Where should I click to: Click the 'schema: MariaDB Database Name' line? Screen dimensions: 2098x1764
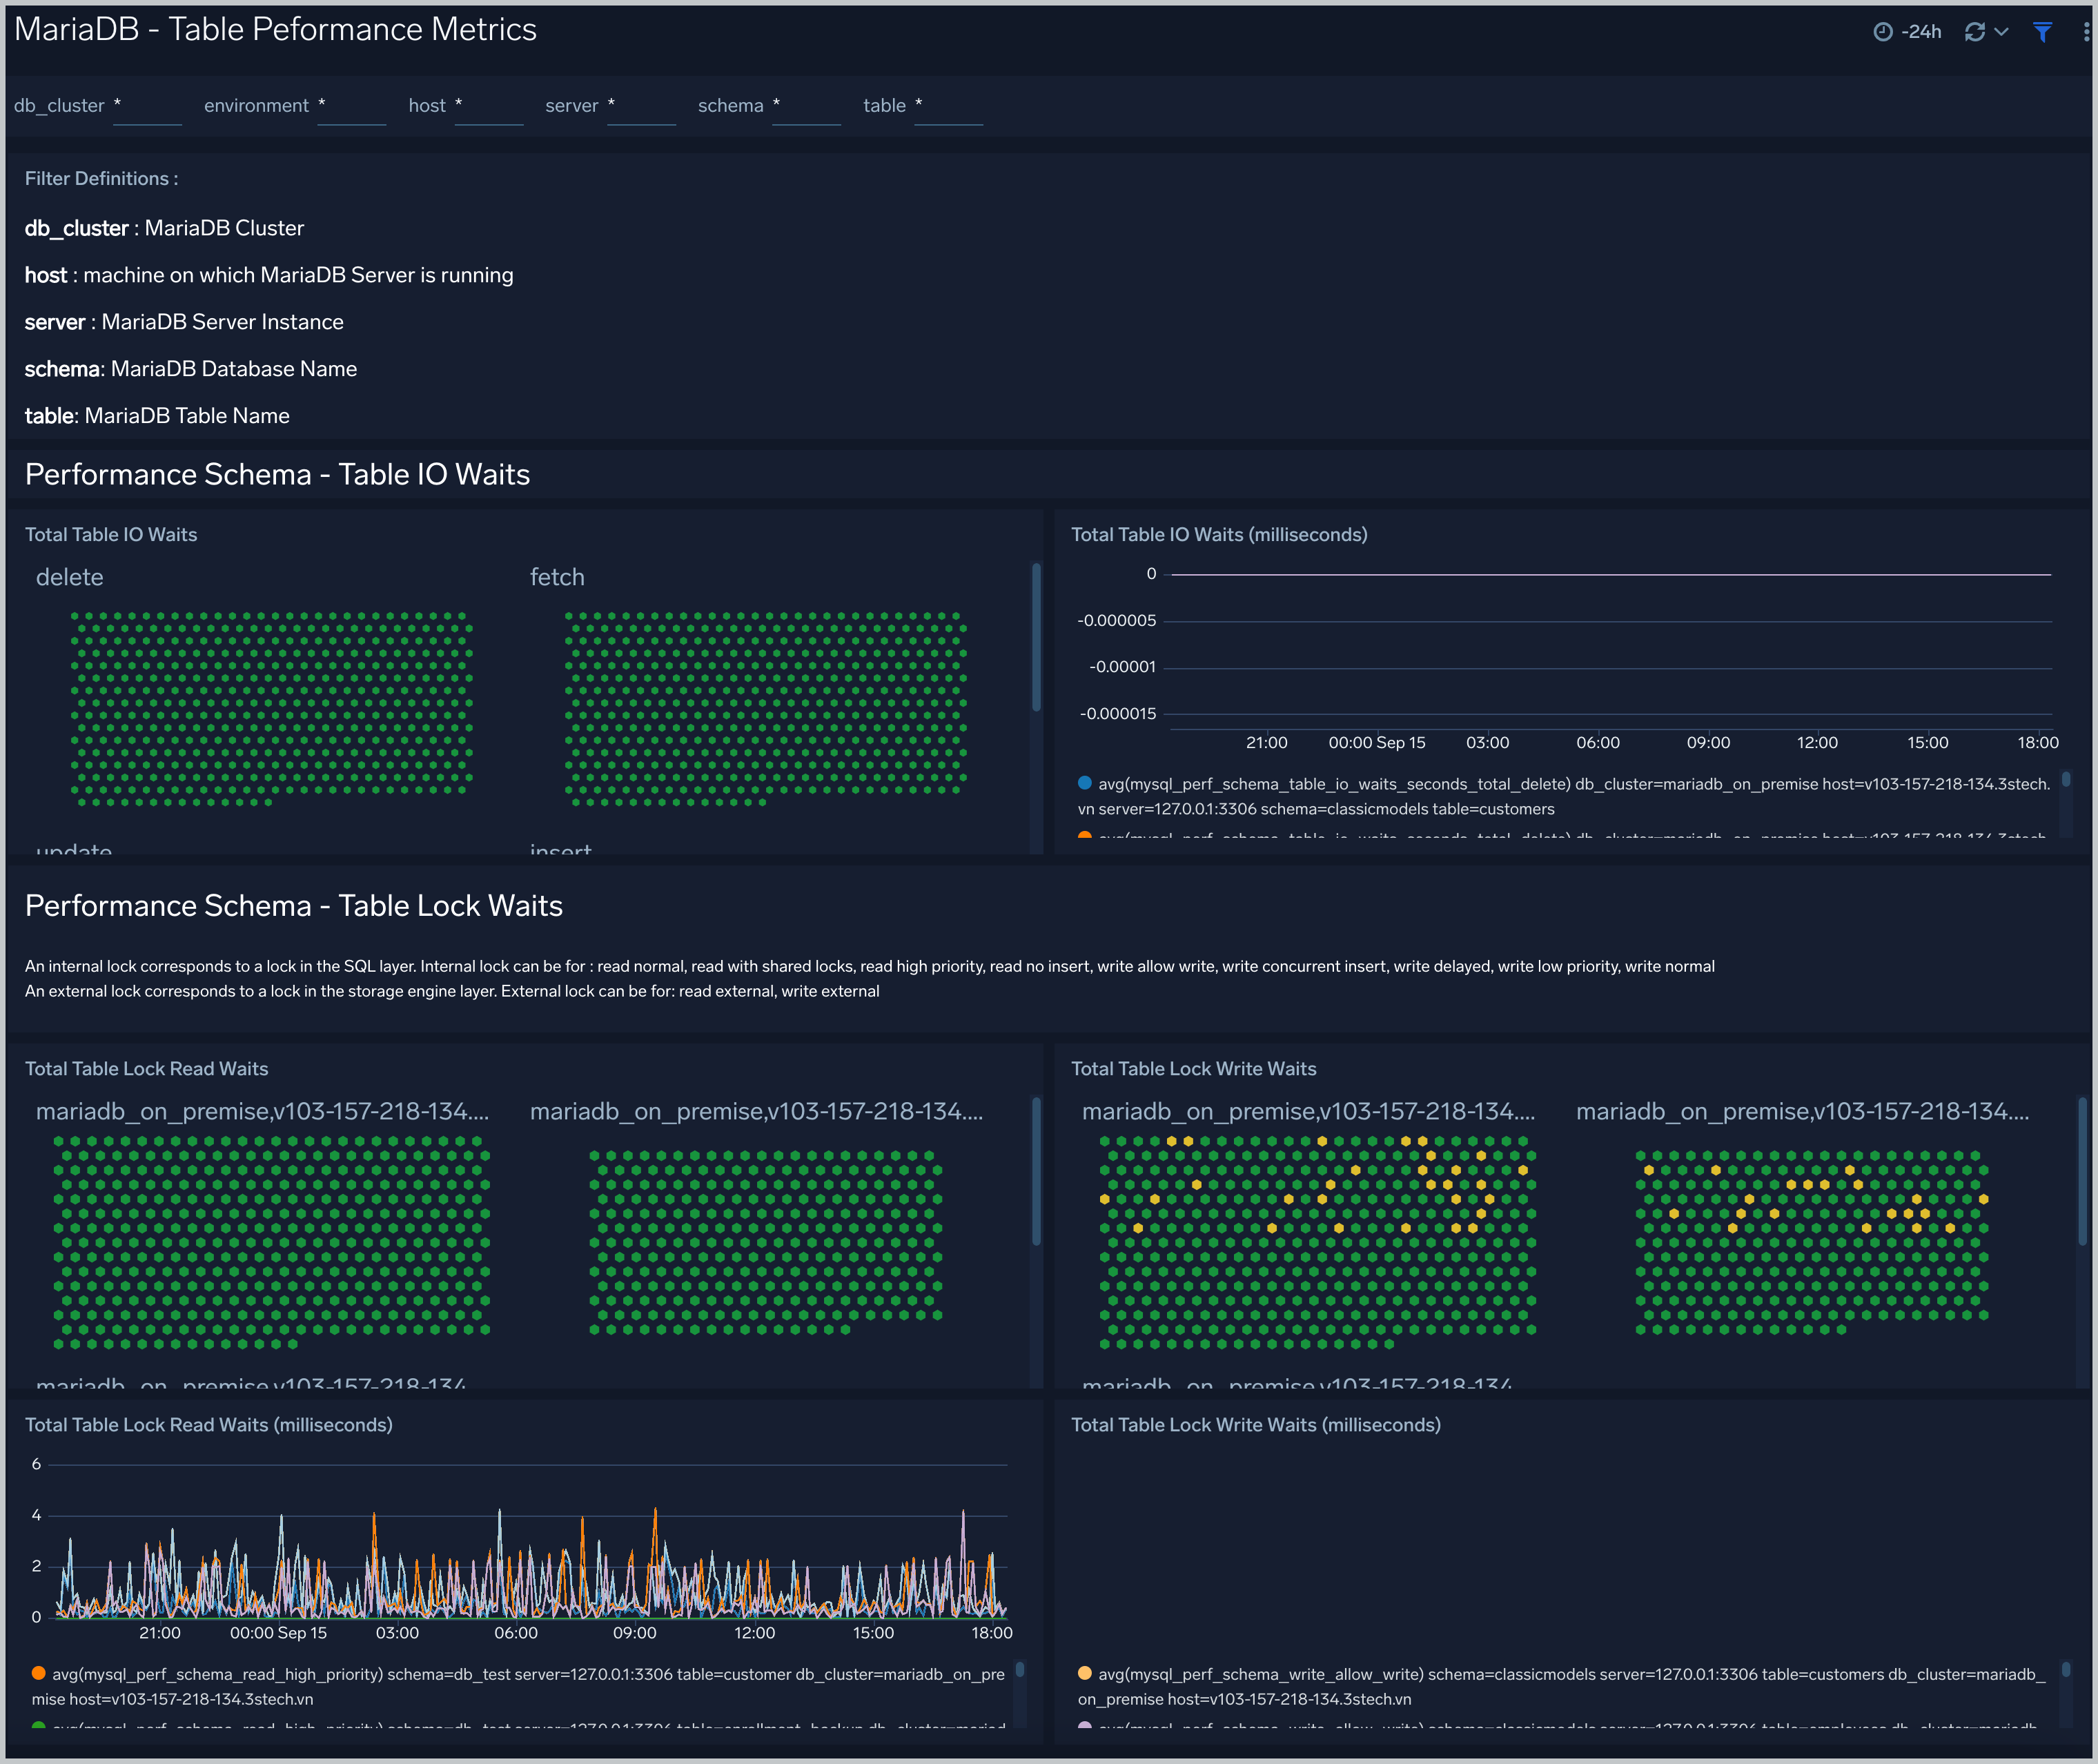(x=191, y=369)
